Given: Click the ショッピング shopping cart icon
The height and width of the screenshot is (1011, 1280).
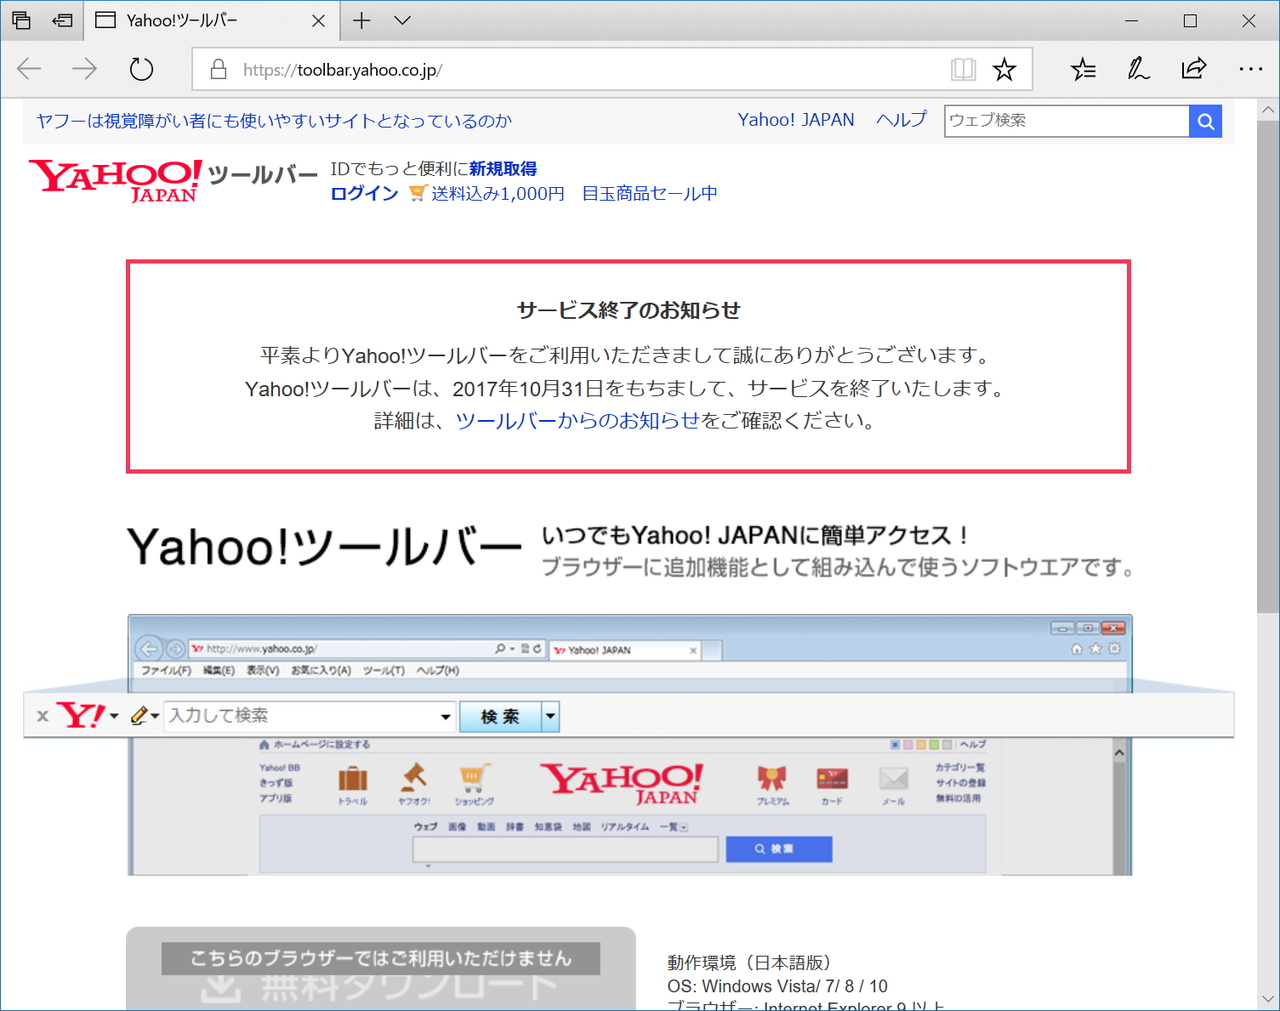Looking at the screenshot, I should click(x=474, y=776).
